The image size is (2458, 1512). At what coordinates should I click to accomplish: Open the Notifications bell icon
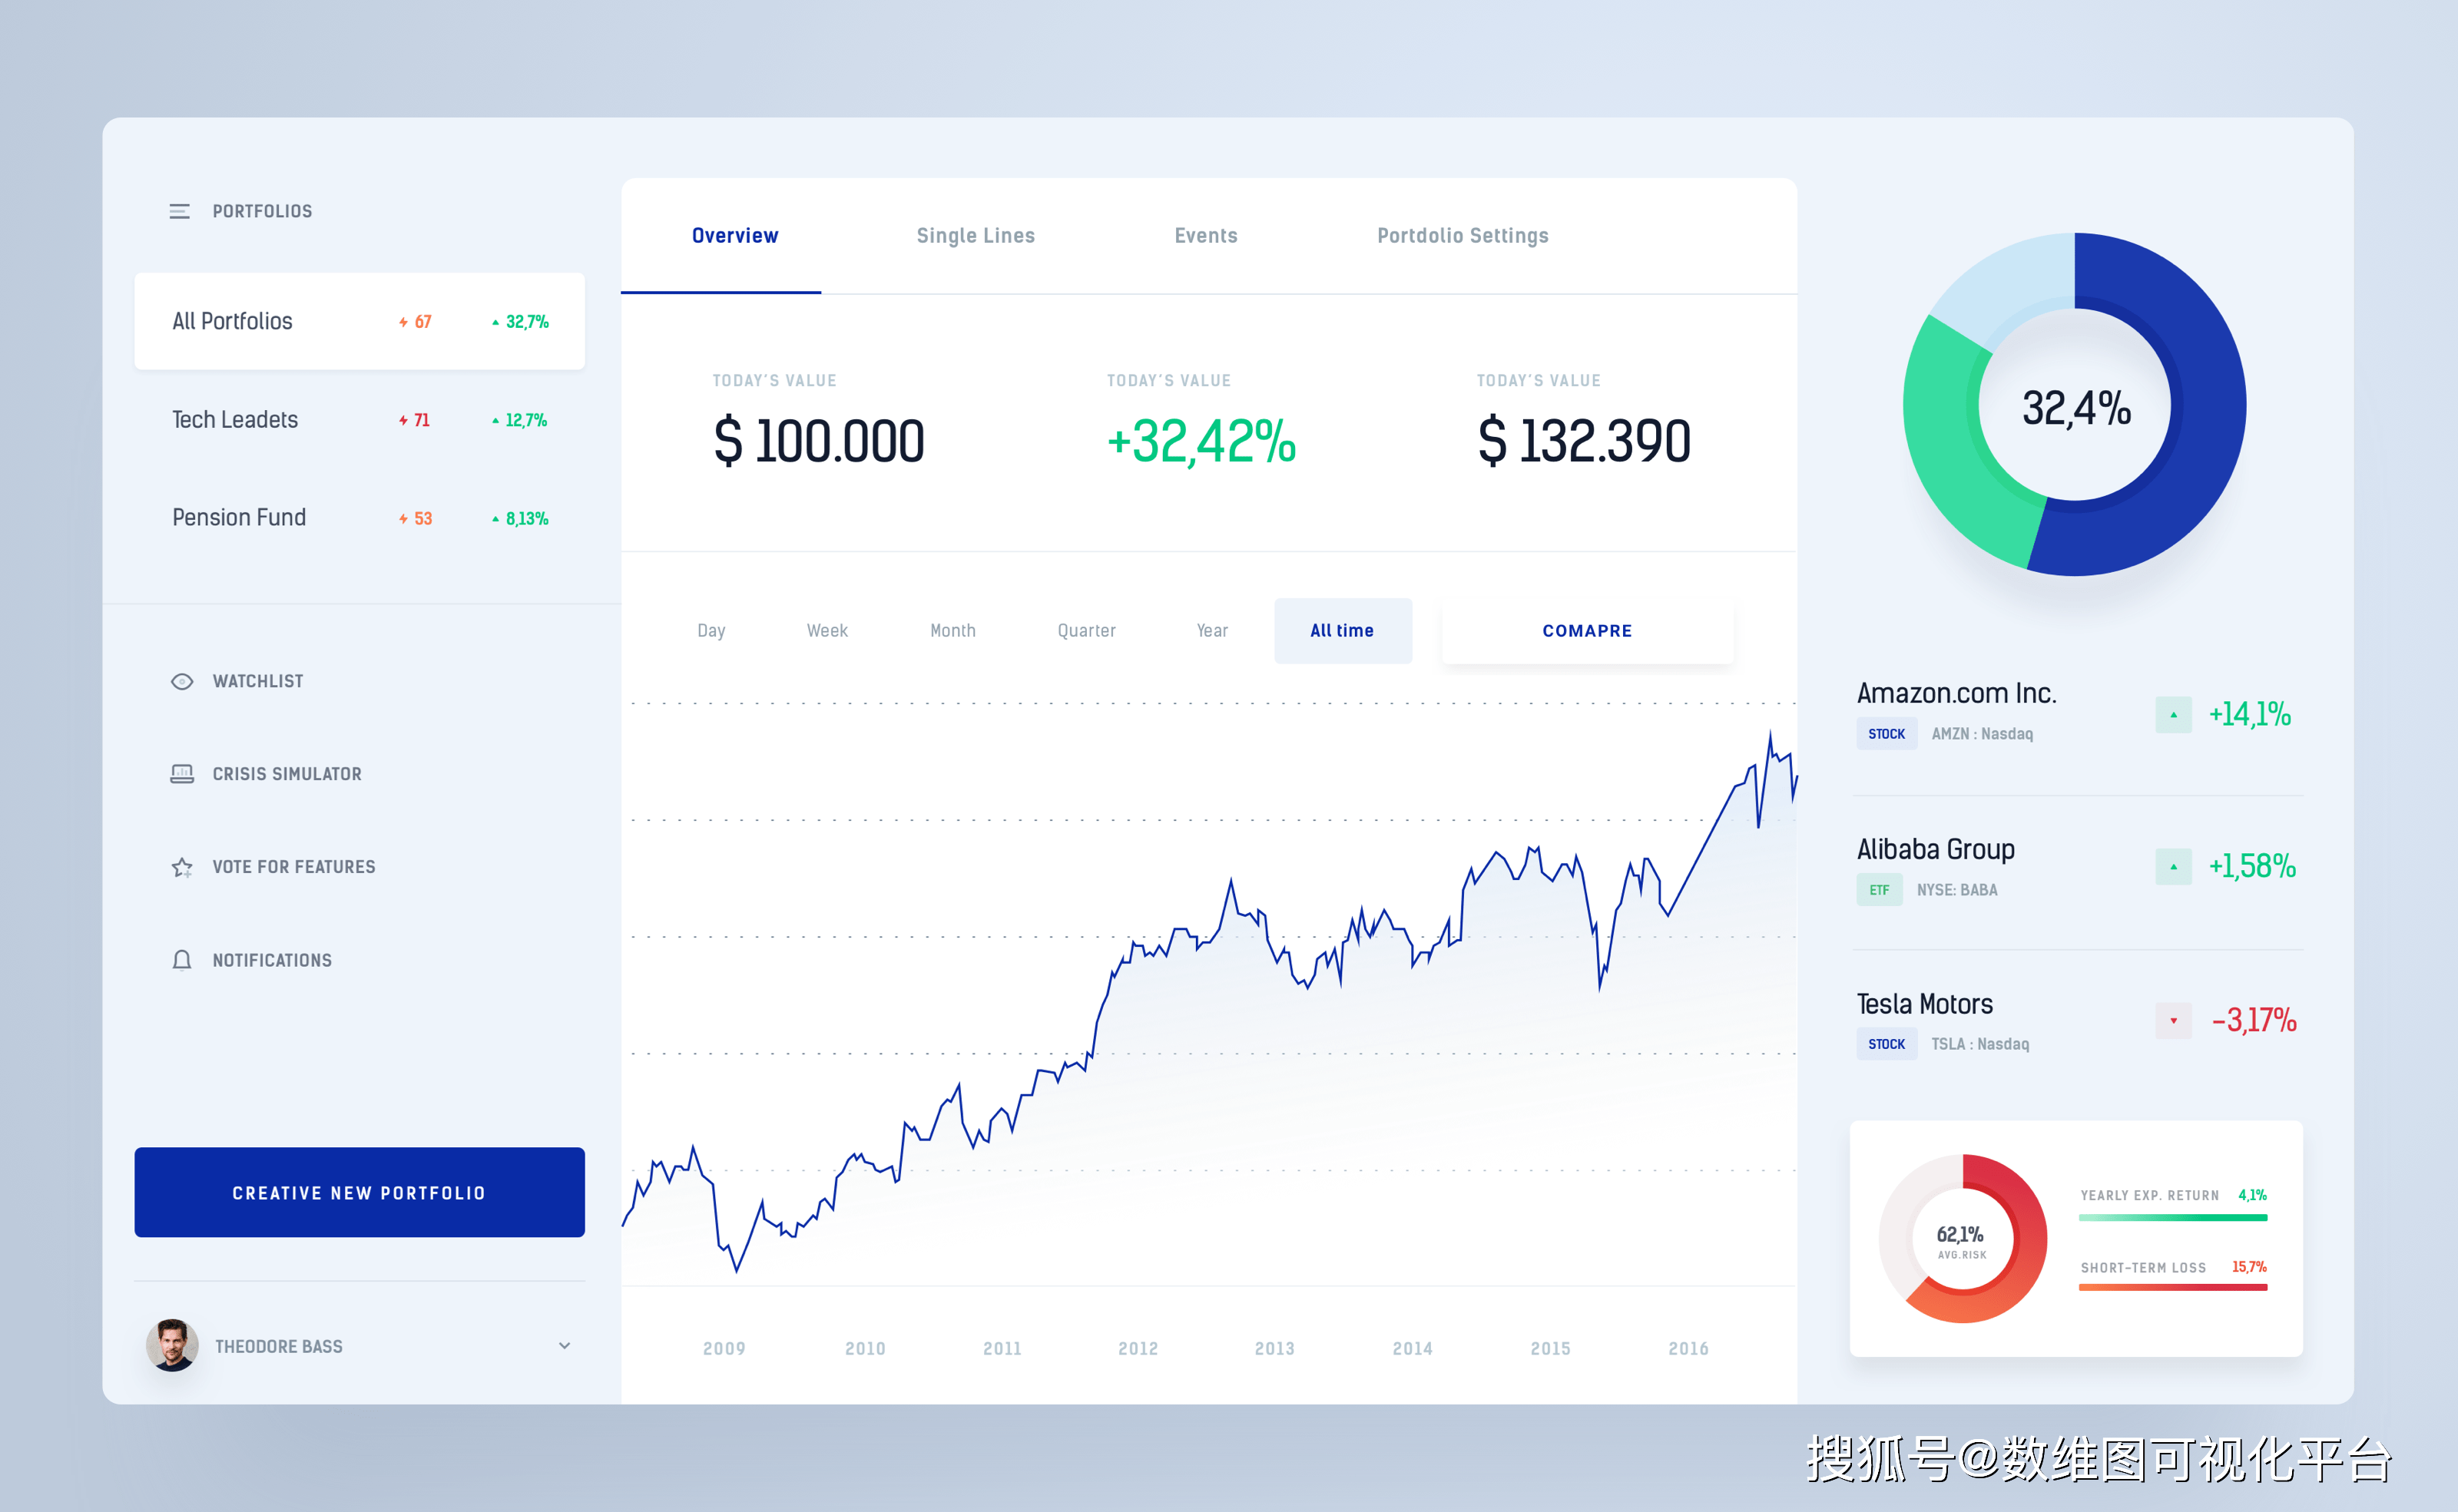179,959
